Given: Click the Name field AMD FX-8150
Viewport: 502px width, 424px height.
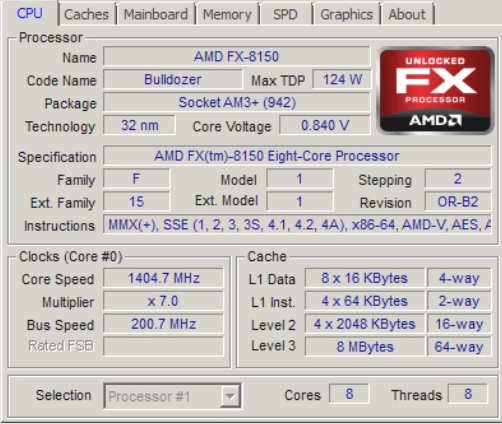Looking at the screenshot, I should pos(237,56).
